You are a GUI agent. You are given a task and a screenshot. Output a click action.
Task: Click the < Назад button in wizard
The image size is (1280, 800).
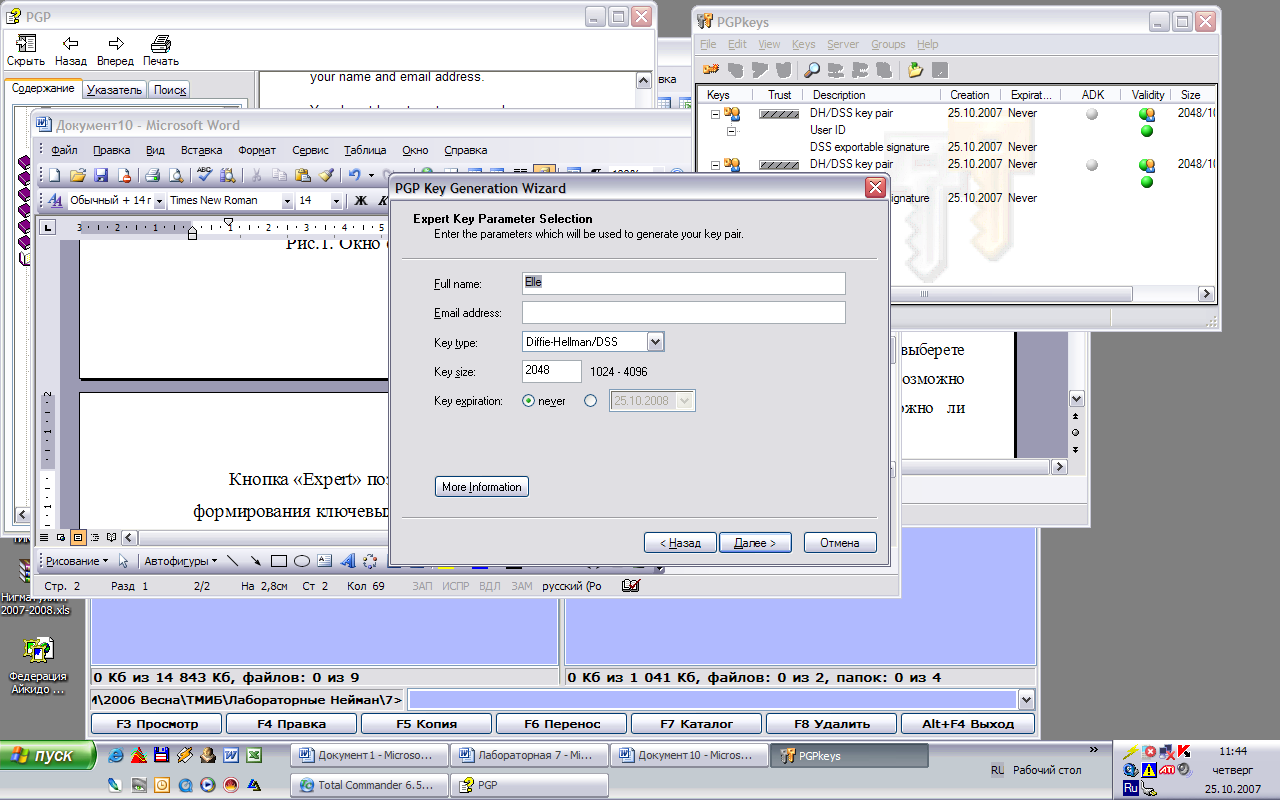click(680, 543)
